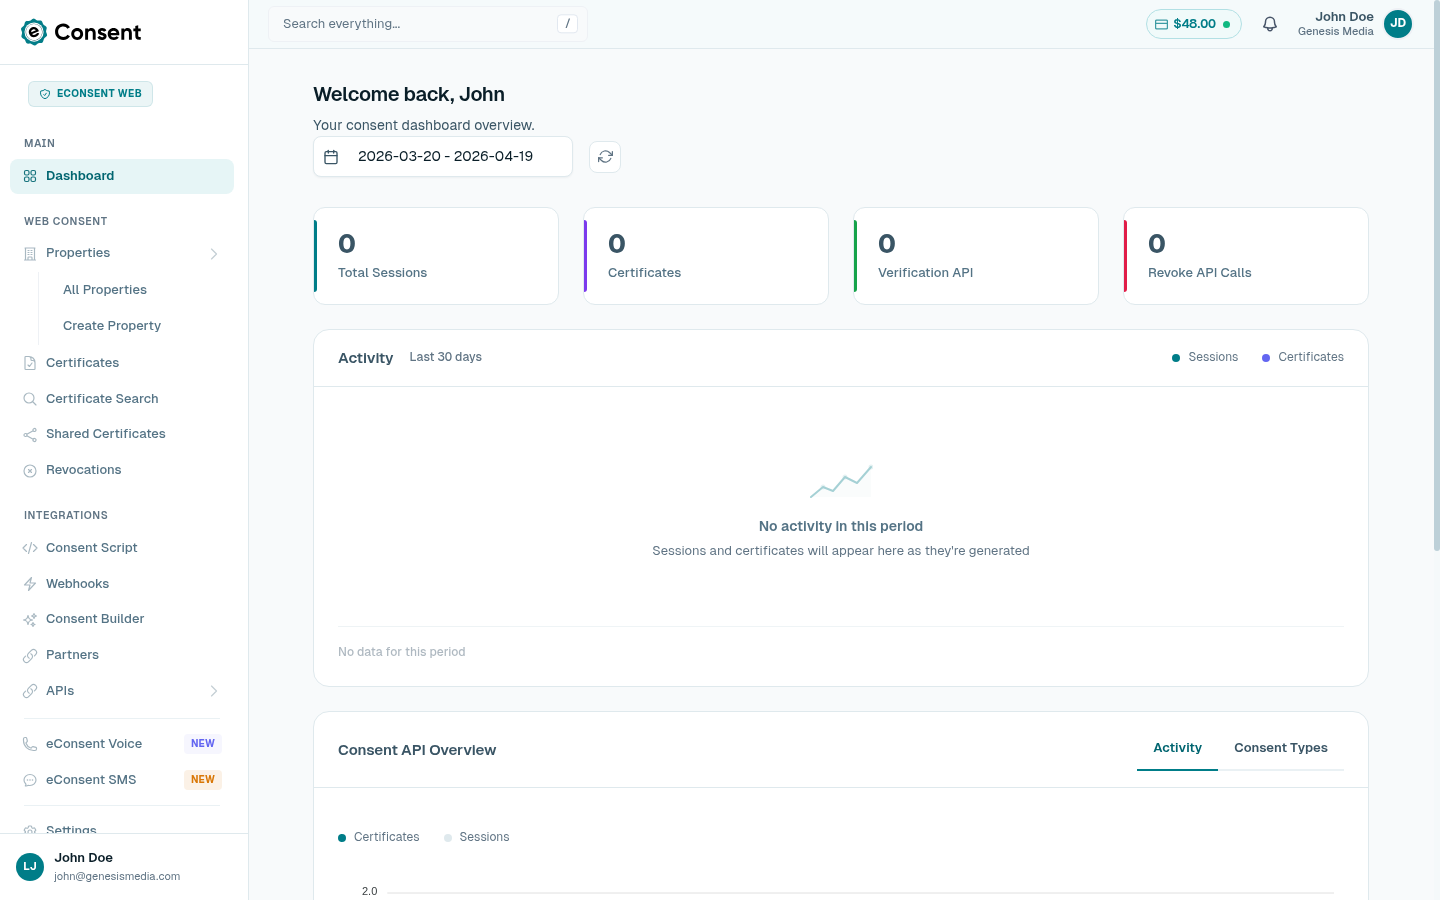Click the Certificate Search magnifier icon

point(30,399)
